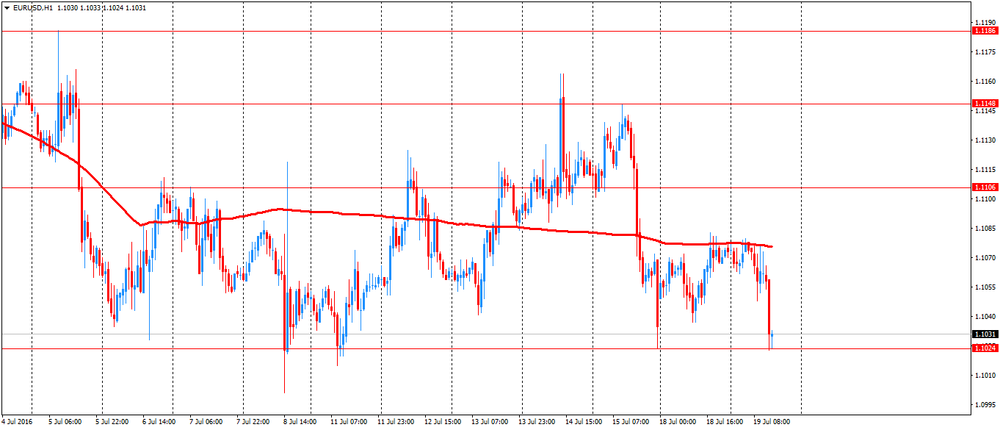Screen dimensions: 1000x430
Task: Click the 7 Jul 22:00 time label
Action: tap(254, 422)
